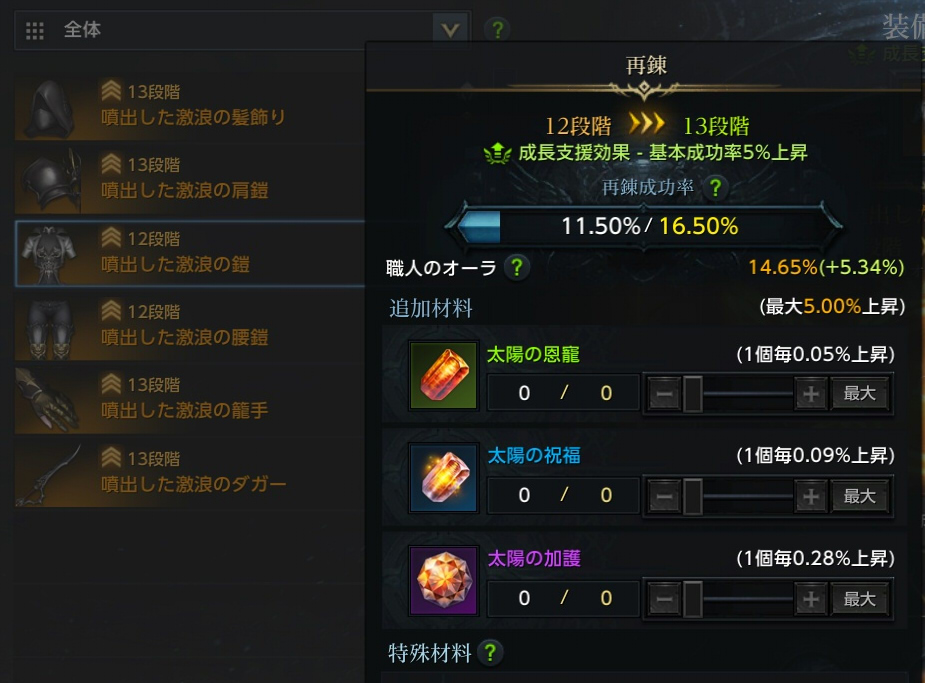Select the 太陽の恩寵 material icon

[x=444, y=376]
